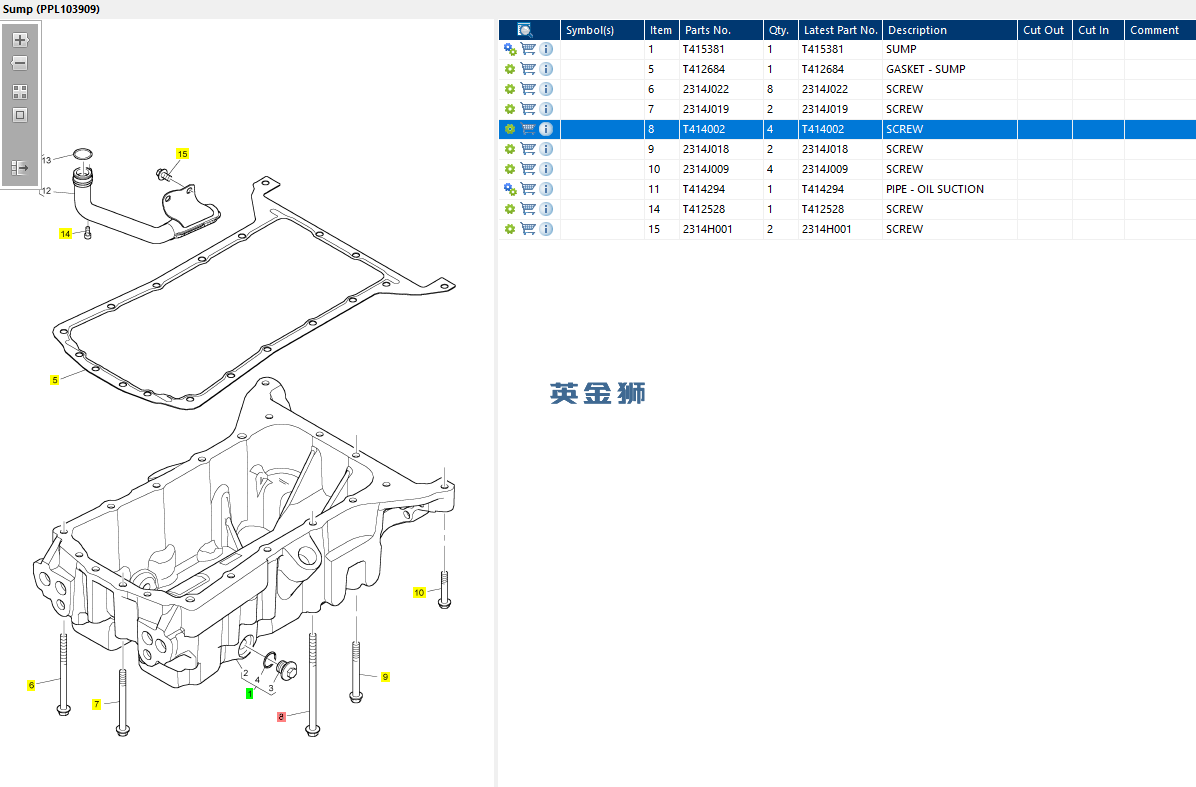Screen dimensions: 1196x787
Task: Add screw 2314J019 to cart
Action: [528, 109]
